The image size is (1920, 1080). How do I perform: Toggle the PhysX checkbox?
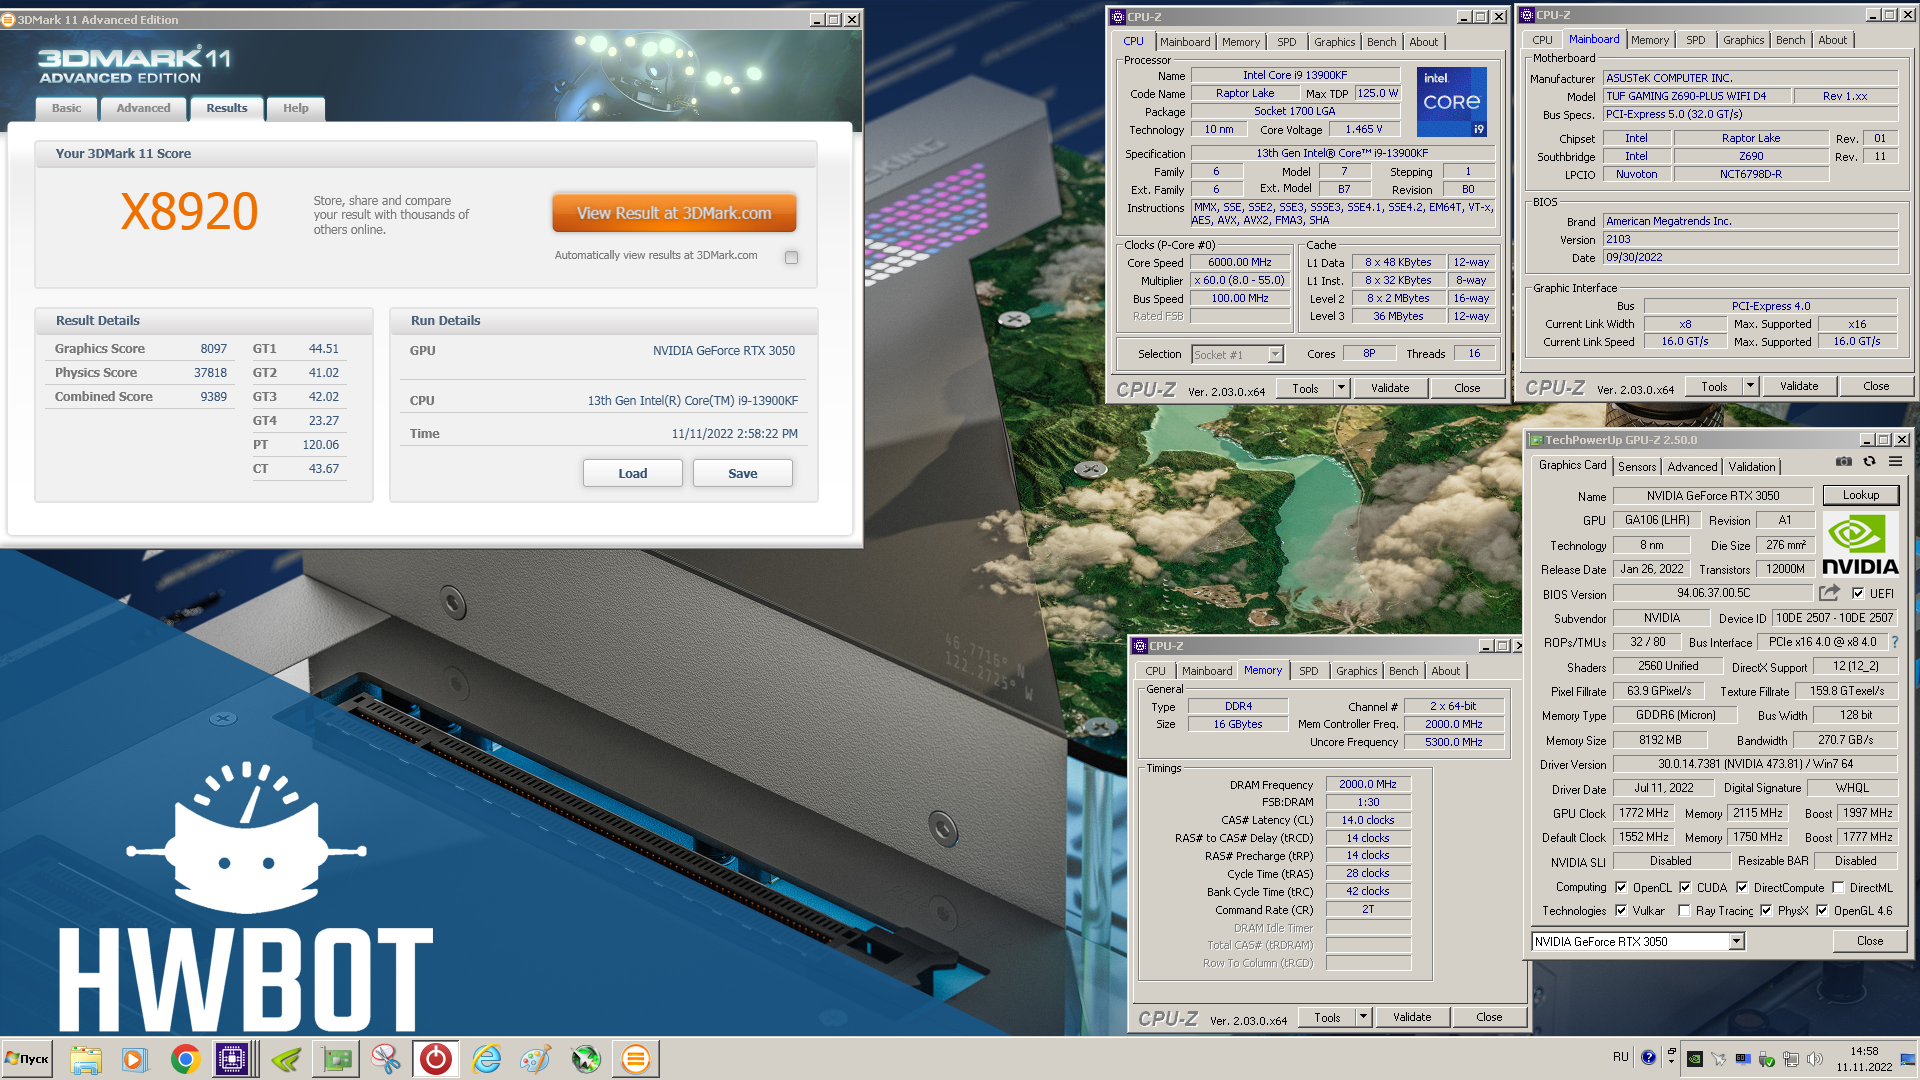[x=1766, y=910]
